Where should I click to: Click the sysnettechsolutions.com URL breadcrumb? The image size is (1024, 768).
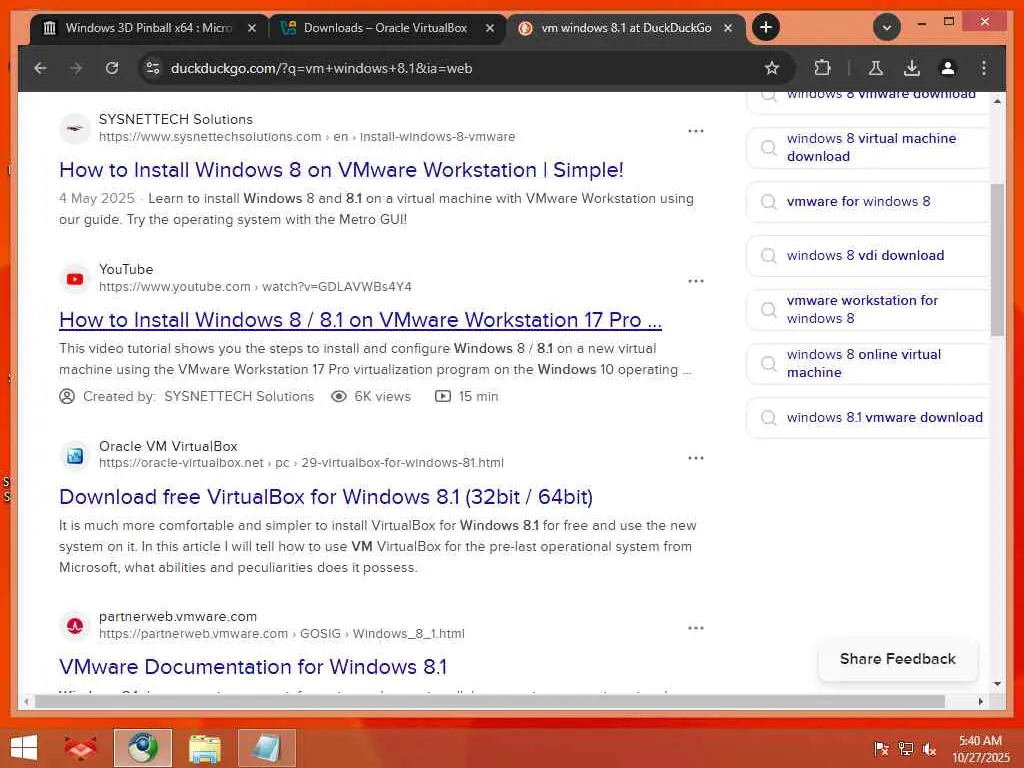coord(307,136)
